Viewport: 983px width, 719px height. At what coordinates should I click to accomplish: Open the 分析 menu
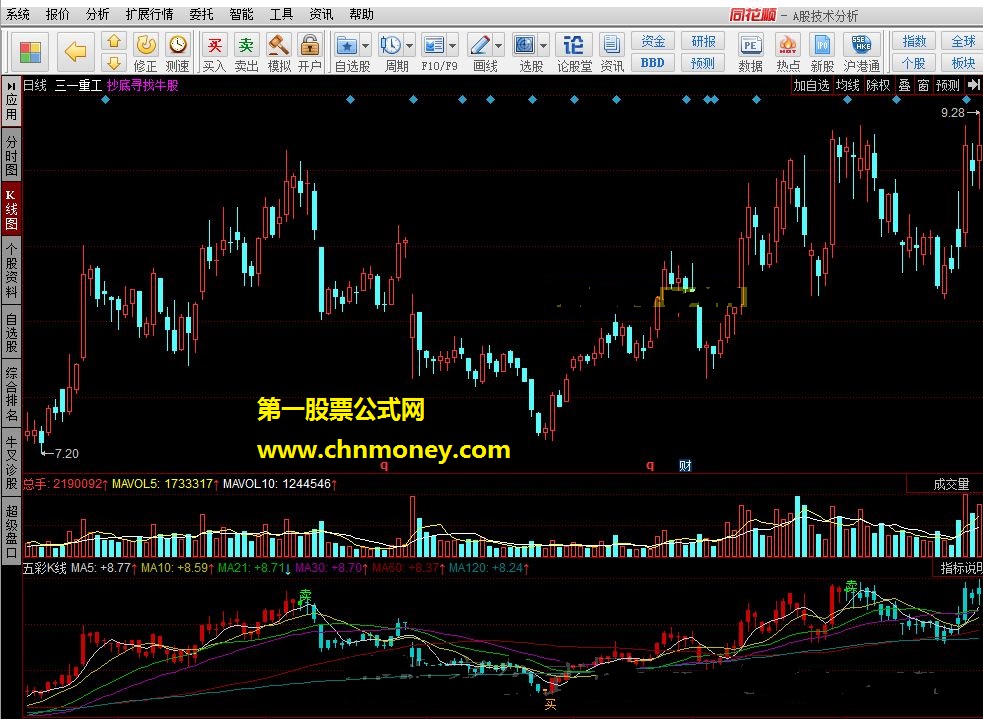point(97,14)
